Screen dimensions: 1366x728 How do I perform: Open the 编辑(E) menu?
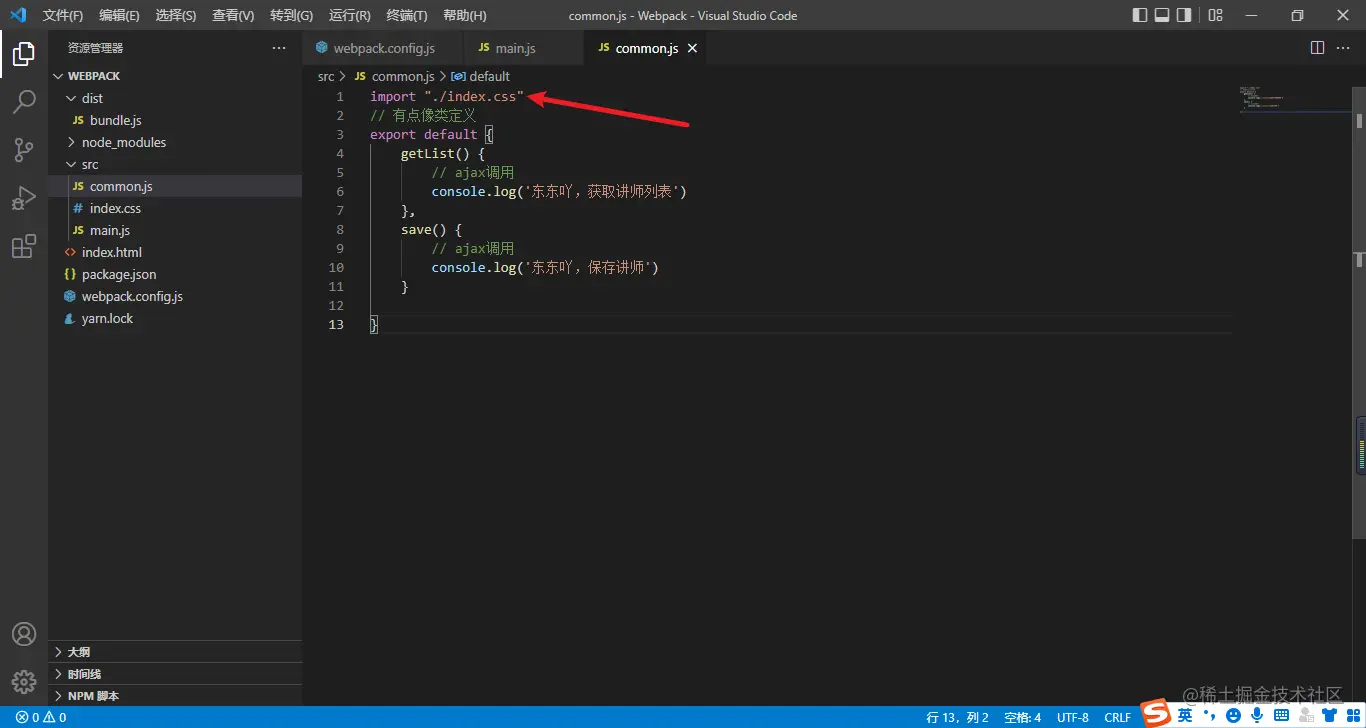tap(120, 15)
